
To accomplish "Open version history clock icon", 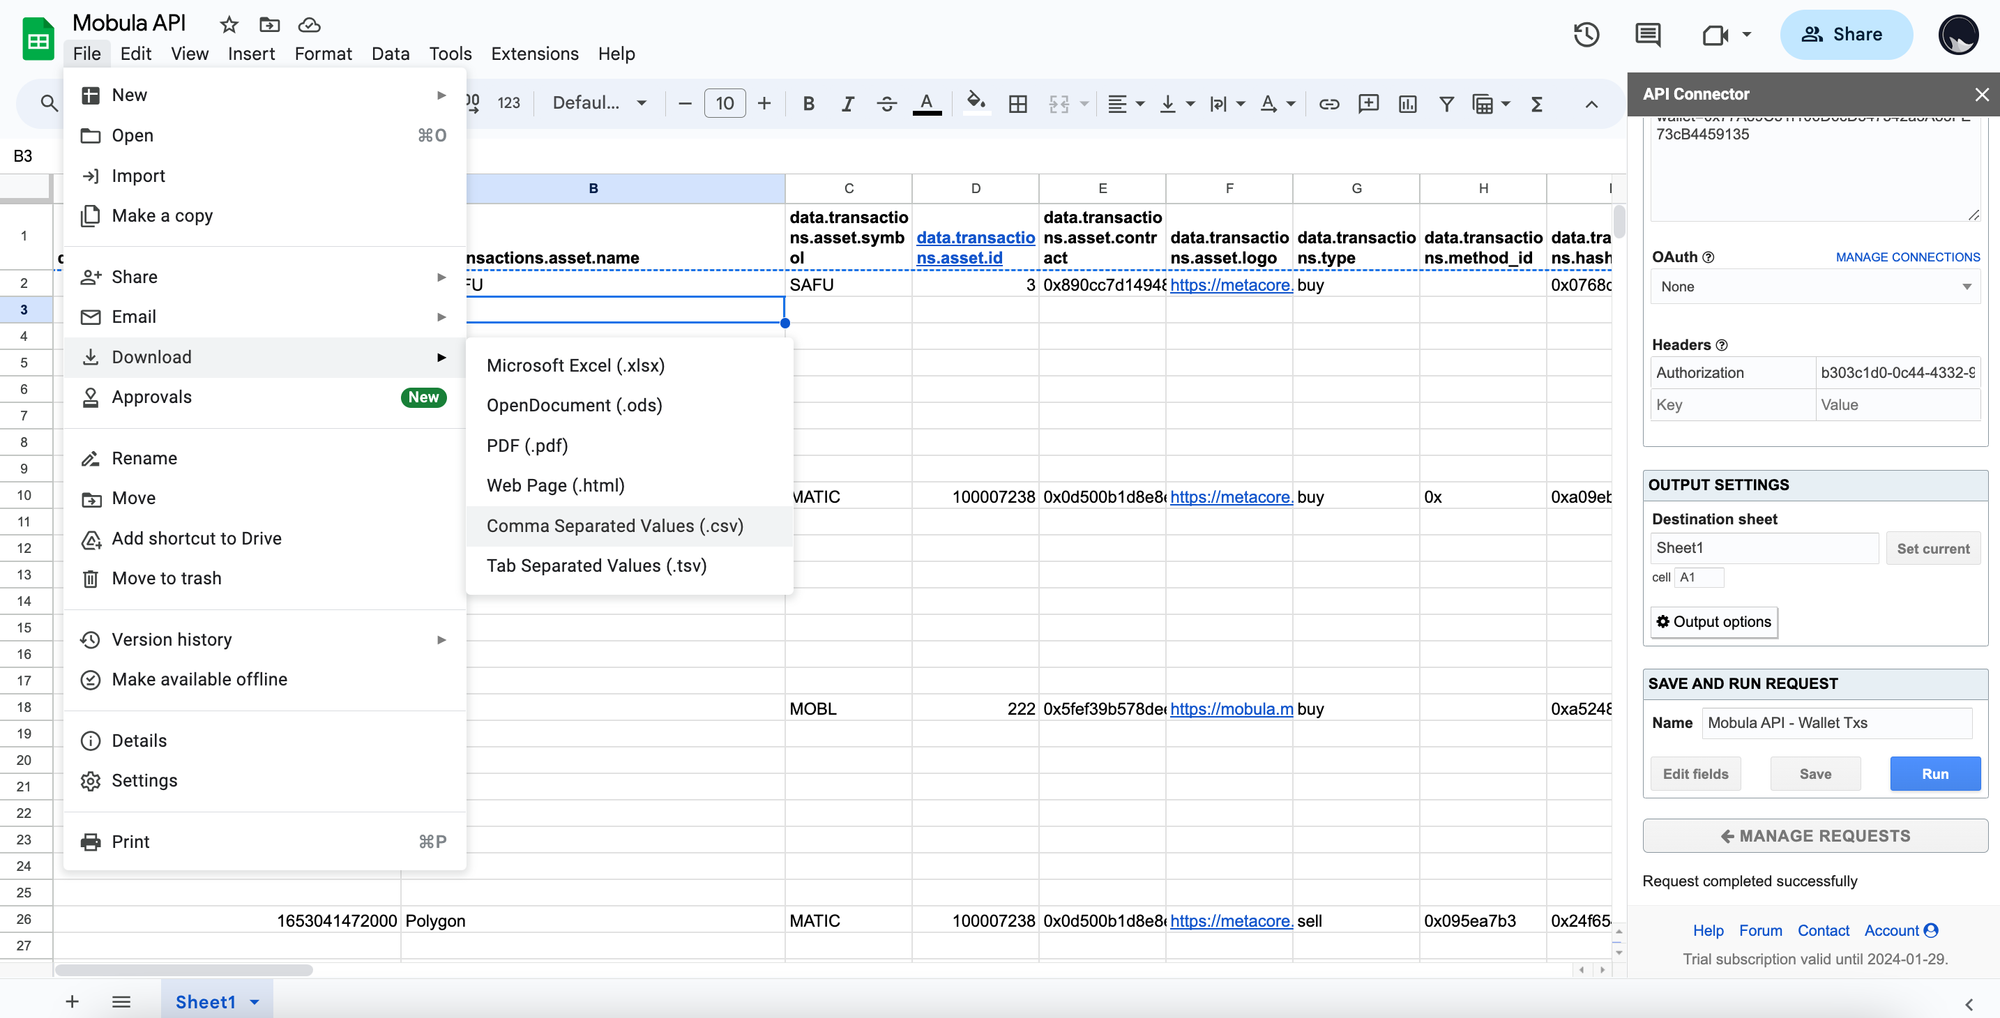I will point(1586,35).
